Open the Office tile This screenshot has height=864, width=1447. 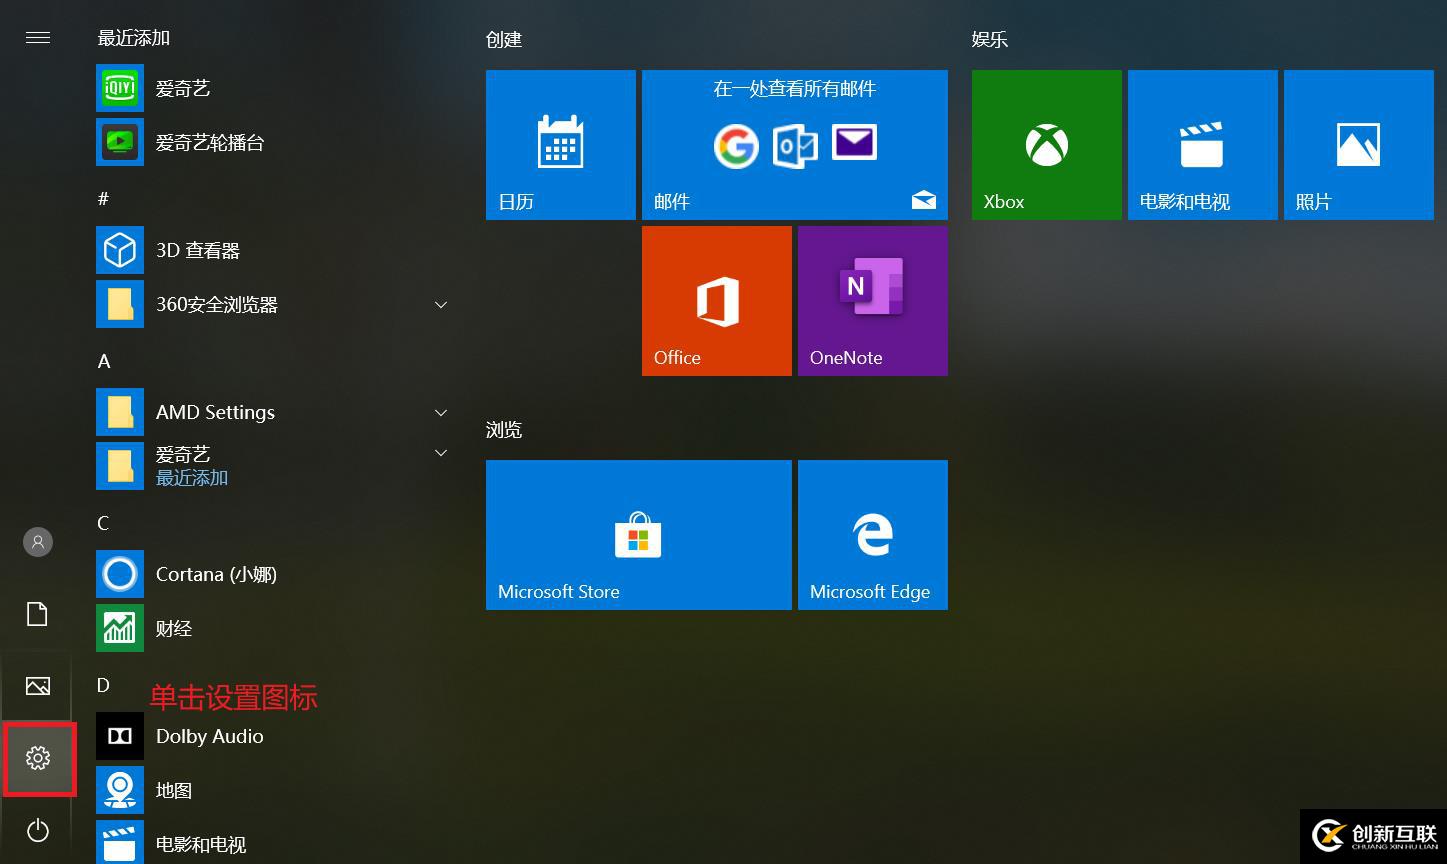[x=716, y=301]
